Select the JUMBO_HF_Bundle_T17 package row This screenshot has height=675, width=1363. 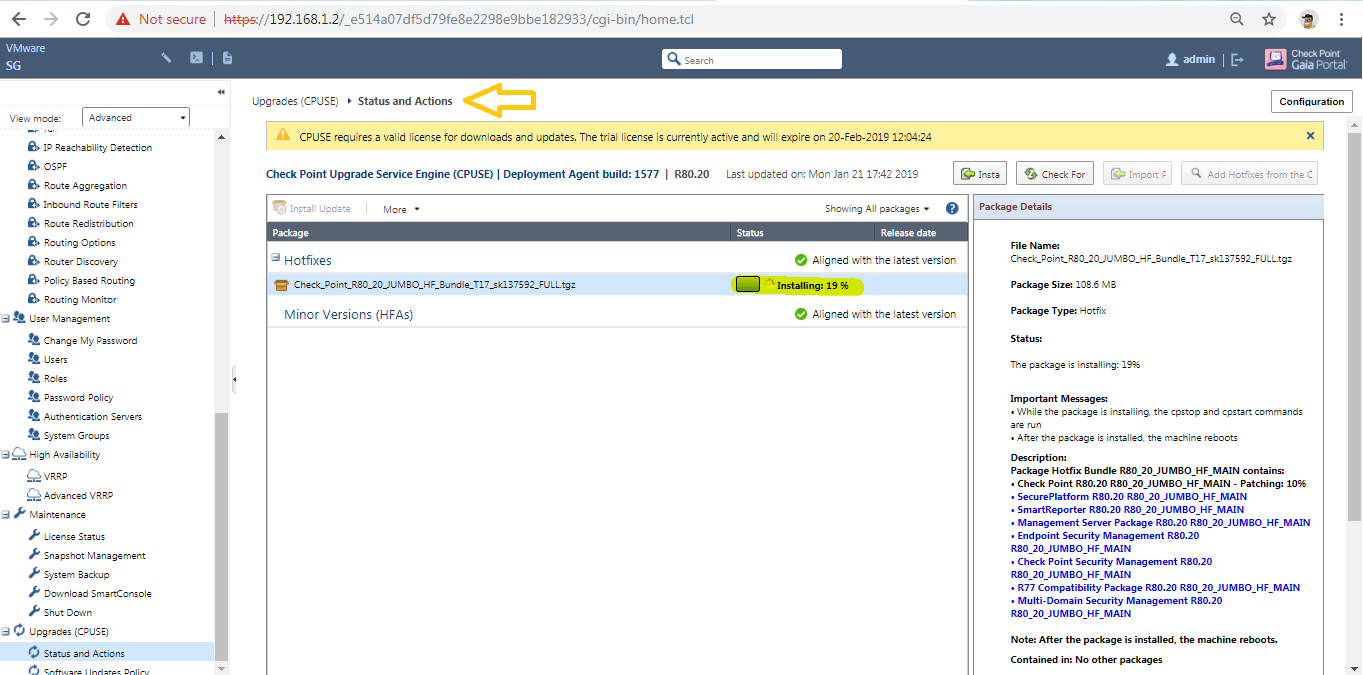(617, 285)
